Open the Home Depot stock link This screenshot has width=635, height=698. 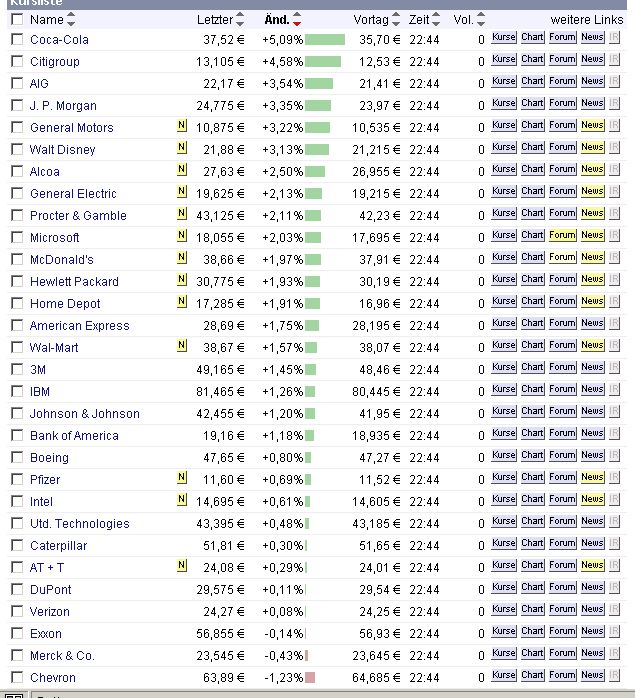click(65, 304)
